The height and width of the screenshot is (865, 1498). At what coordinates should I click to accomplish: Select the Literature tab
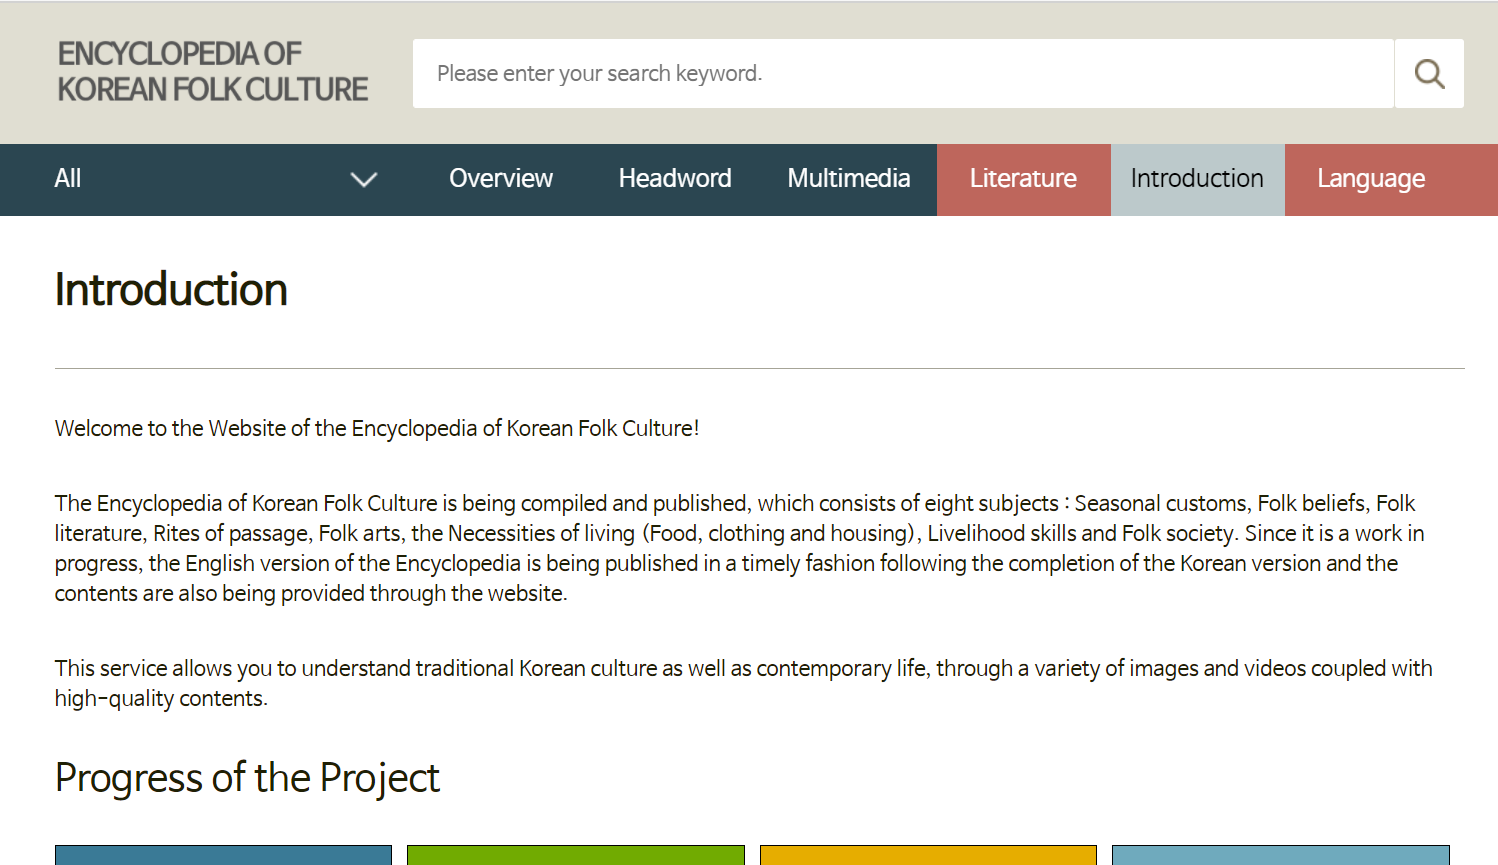click(1023, 180)
